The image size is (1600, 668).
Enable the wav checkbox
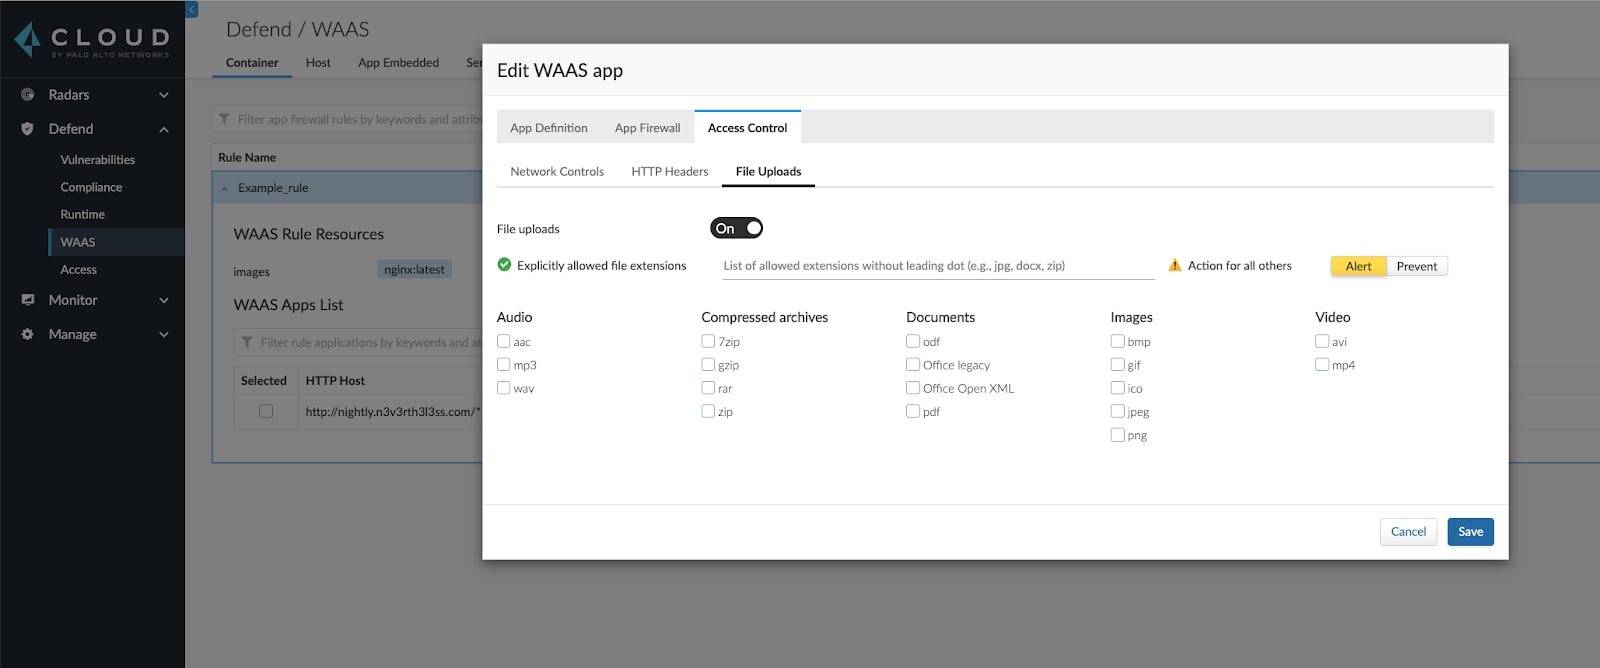[504, 388]
